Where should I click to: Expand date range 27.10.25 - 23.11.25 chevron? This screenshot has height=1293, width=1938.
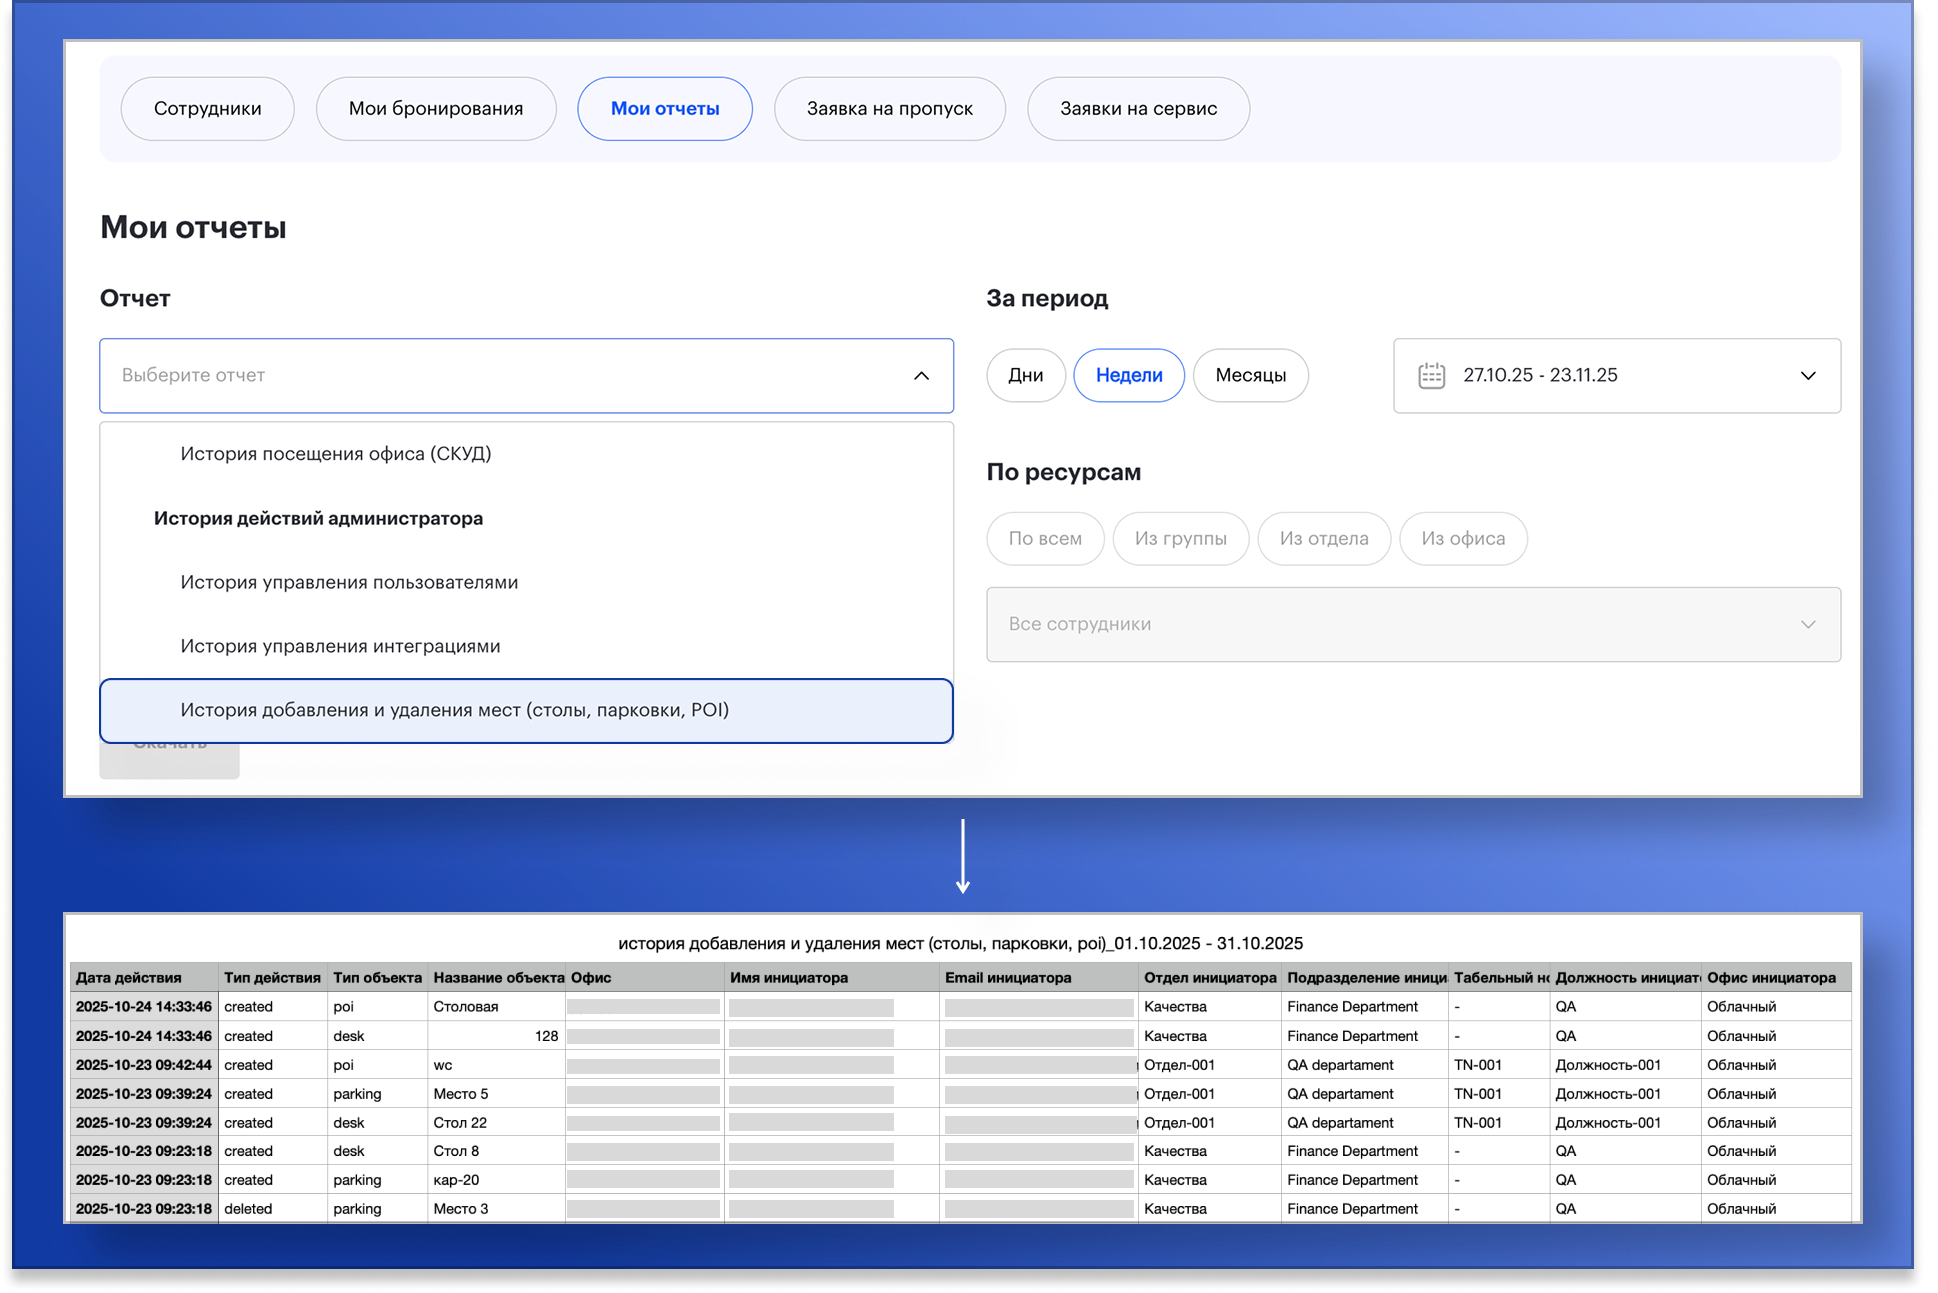(1807, 376)
